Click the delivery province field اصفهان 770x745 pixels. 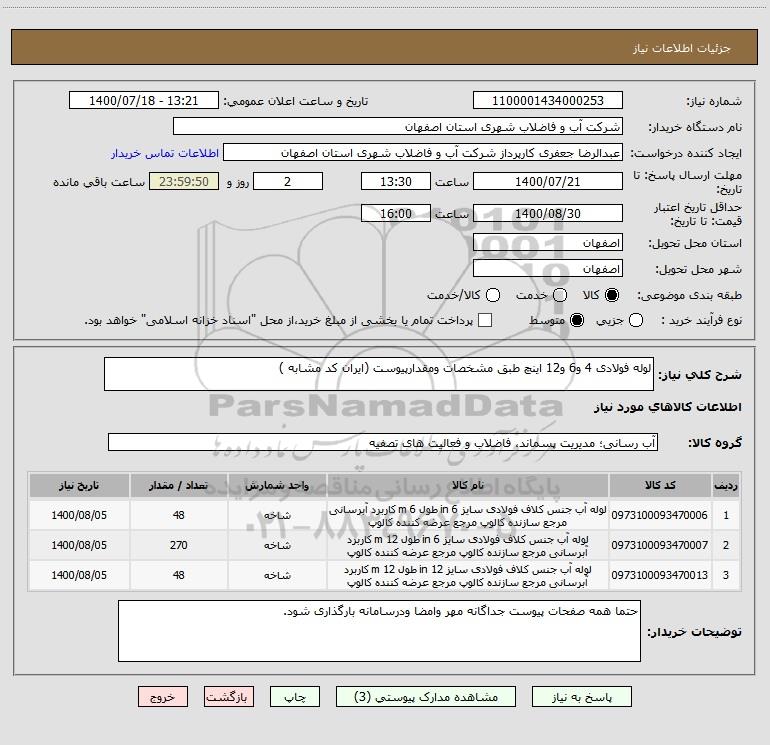click(548, 243)
